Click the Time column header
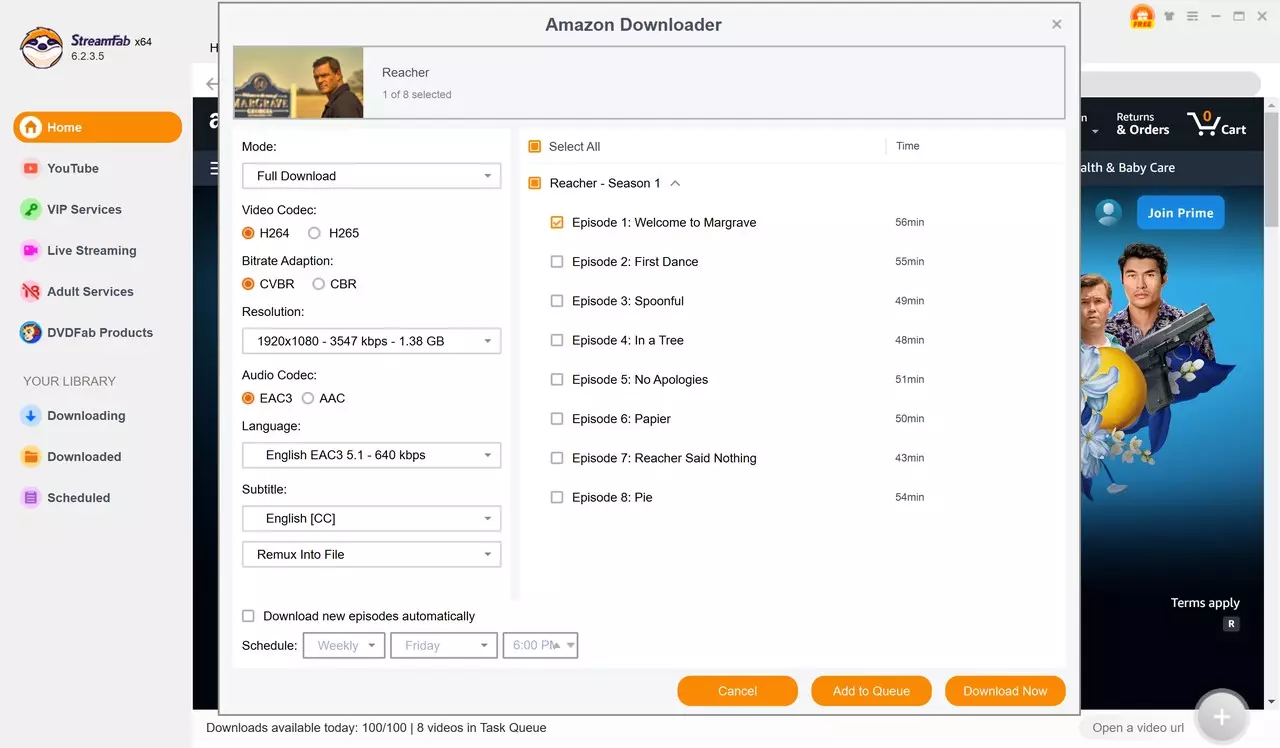This screenshot has width=1280, height=748. [907, 146]
